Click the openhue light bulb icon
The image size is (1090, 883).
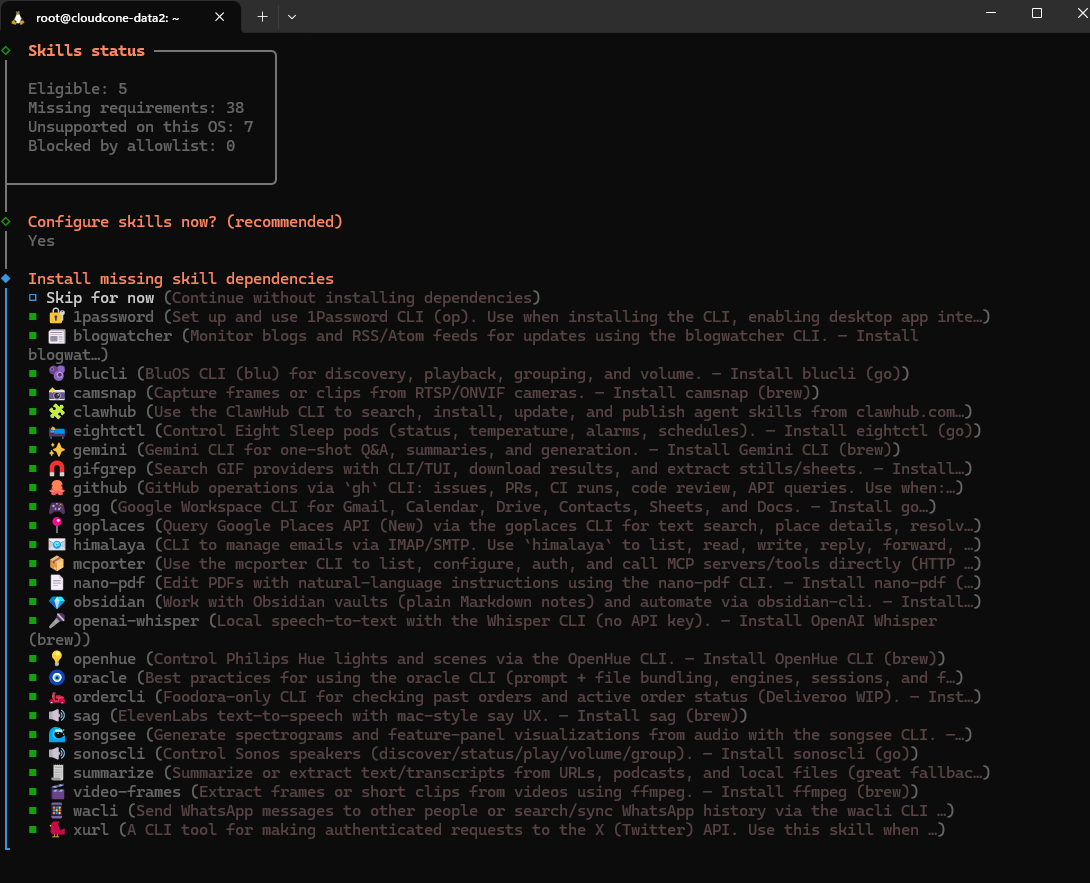tap(57, 659)
